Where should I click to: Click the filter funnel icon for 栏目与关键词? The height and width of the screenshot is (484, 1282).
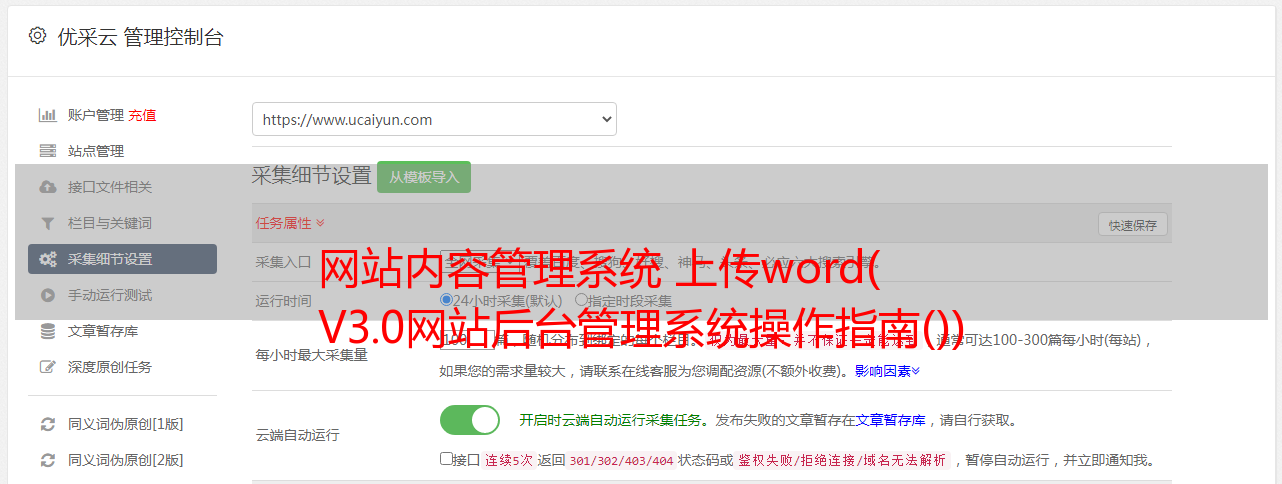(x=47, y=223)
